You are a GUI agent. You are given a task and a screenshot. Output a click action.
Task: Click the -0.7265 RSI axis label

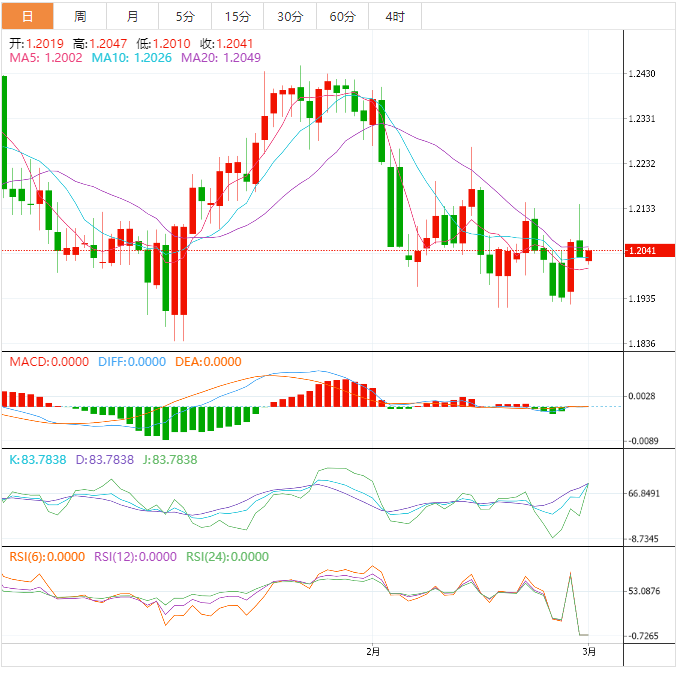pyautogui.click(x=643, y=636)
